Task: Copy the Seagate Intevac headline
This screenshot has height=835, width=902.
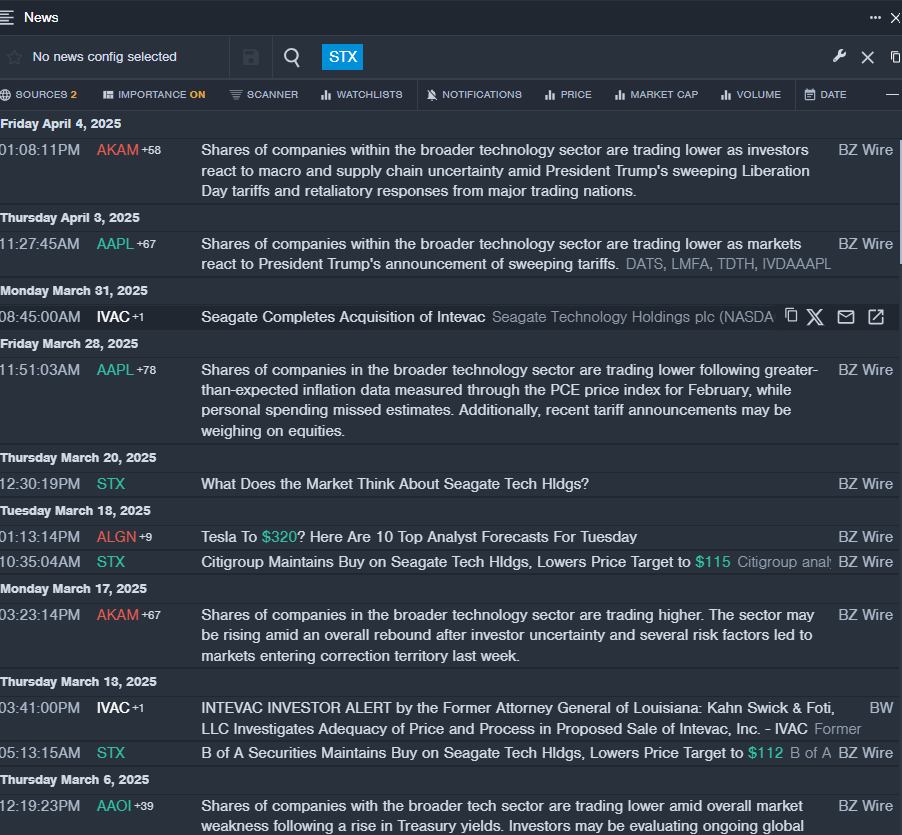Action: (792, 315)
